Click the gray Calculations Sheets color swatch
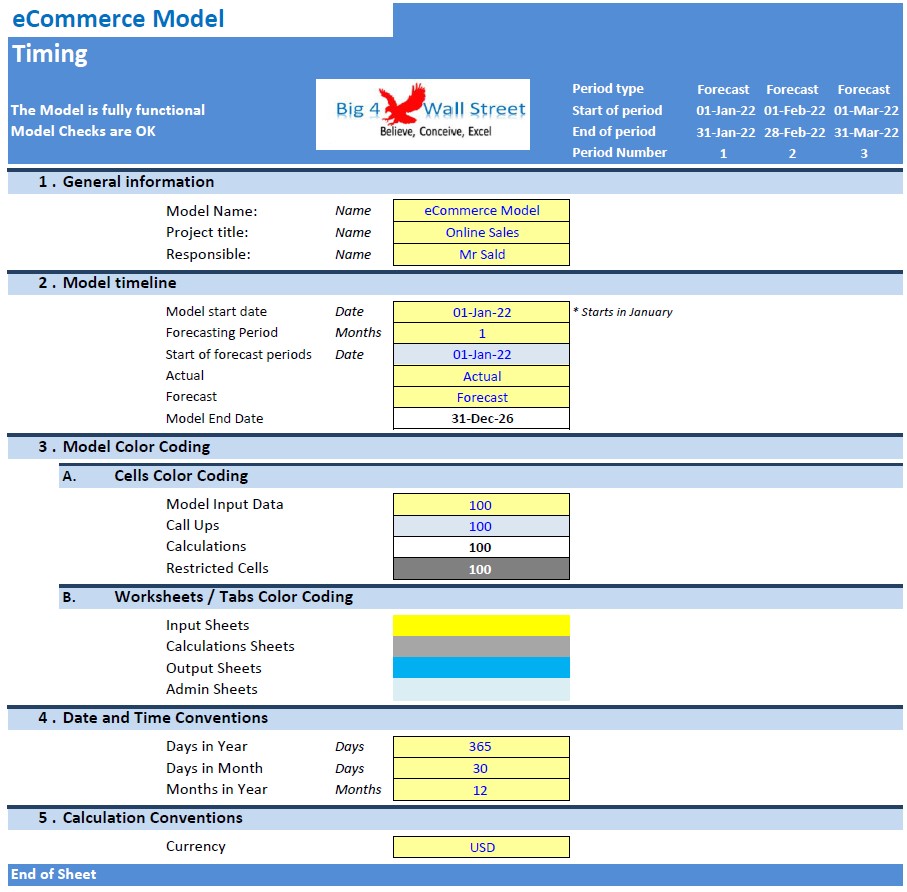 click(481, 647)
